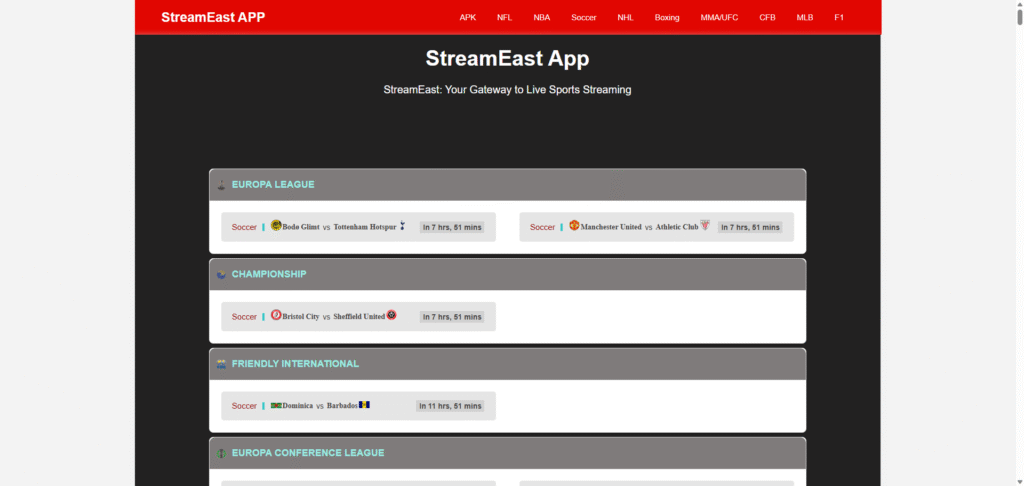The image size is (1024, 486).
Task: Open Bristol City vs Sheffield United match
Action: 359,316
